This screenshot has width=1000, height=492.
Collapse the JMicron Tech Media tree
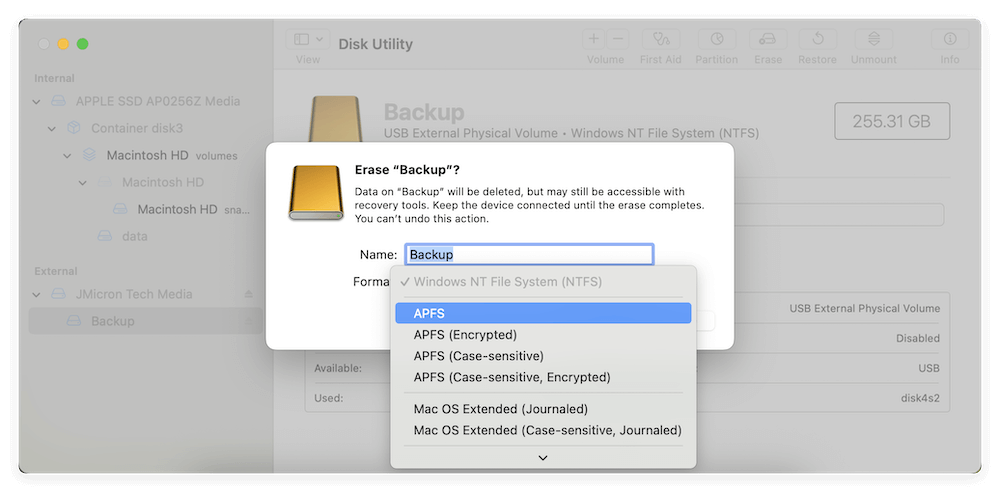click(x=37, y=294)
